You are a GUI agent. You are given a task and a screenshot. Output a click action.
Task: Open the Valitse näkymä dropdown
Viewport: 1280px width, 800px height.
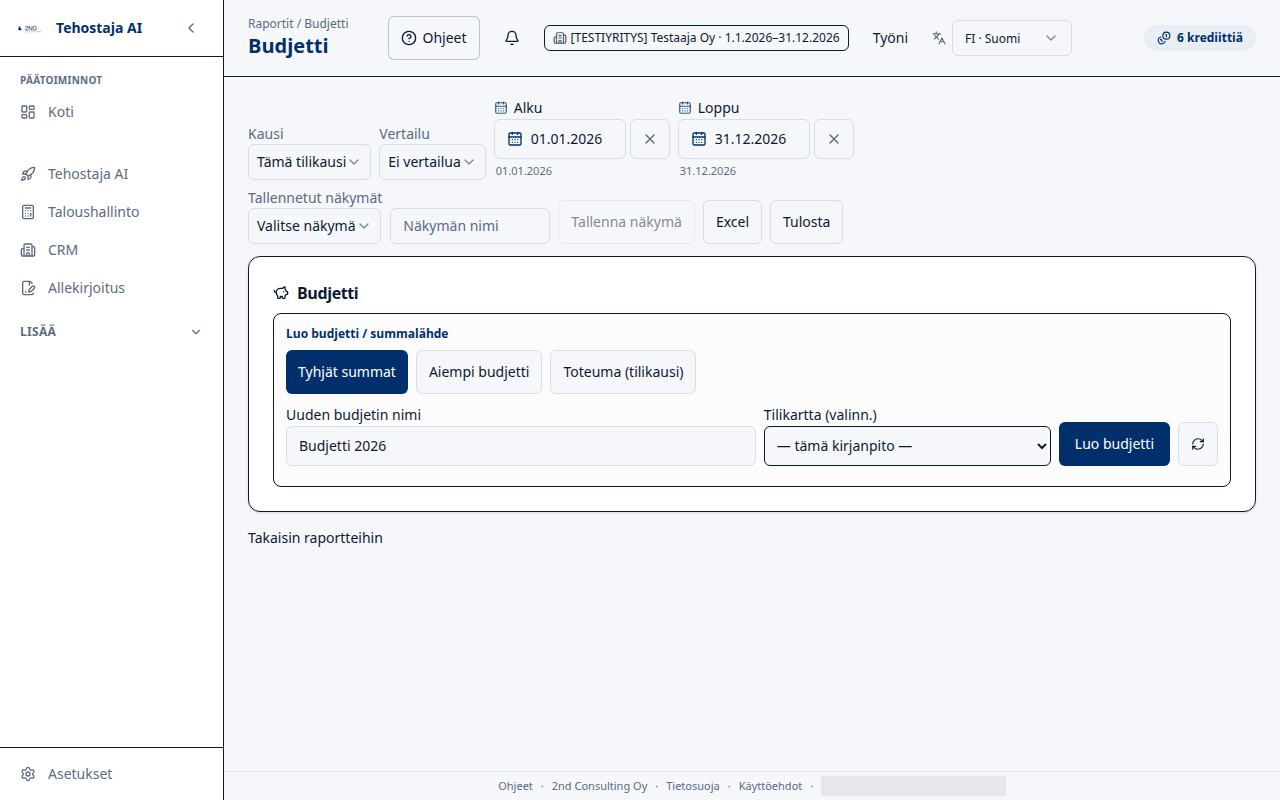click(x=314, y=226)
